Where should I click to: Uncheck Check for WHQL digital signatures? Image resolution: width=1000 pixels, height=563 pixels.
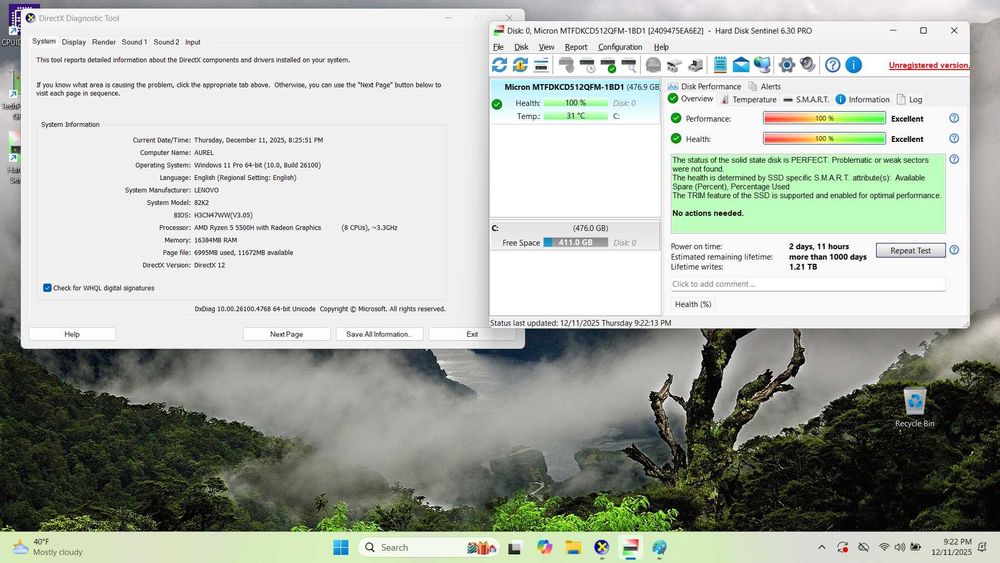pyautogui.click(x=48, y=288)
